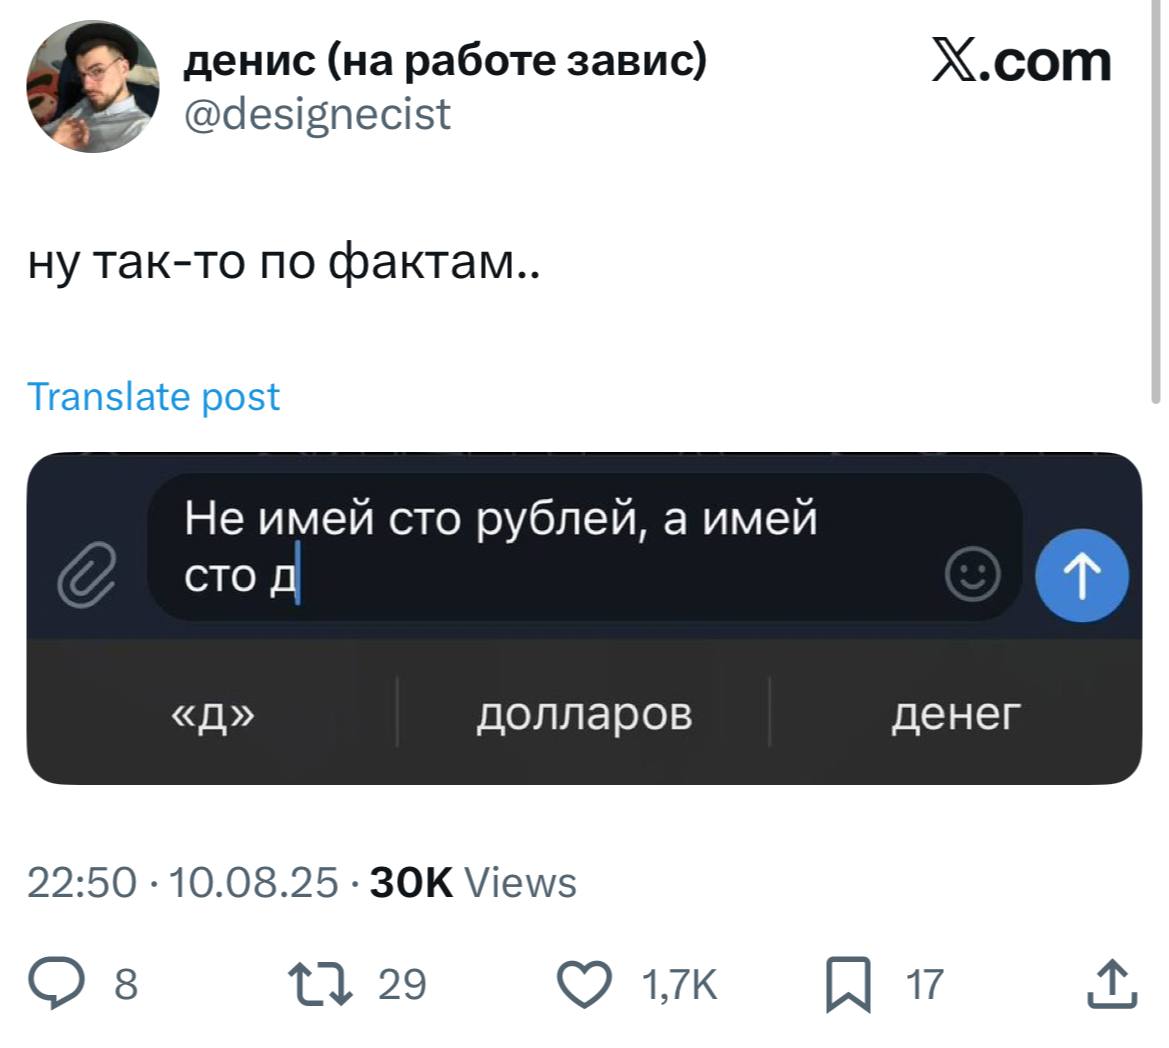Viewport: 1169px width, 1048px height.
Task: Click the 22:50 · 10.08.25 timestamp
Action: pyautogui.click(x=183, y=883)
